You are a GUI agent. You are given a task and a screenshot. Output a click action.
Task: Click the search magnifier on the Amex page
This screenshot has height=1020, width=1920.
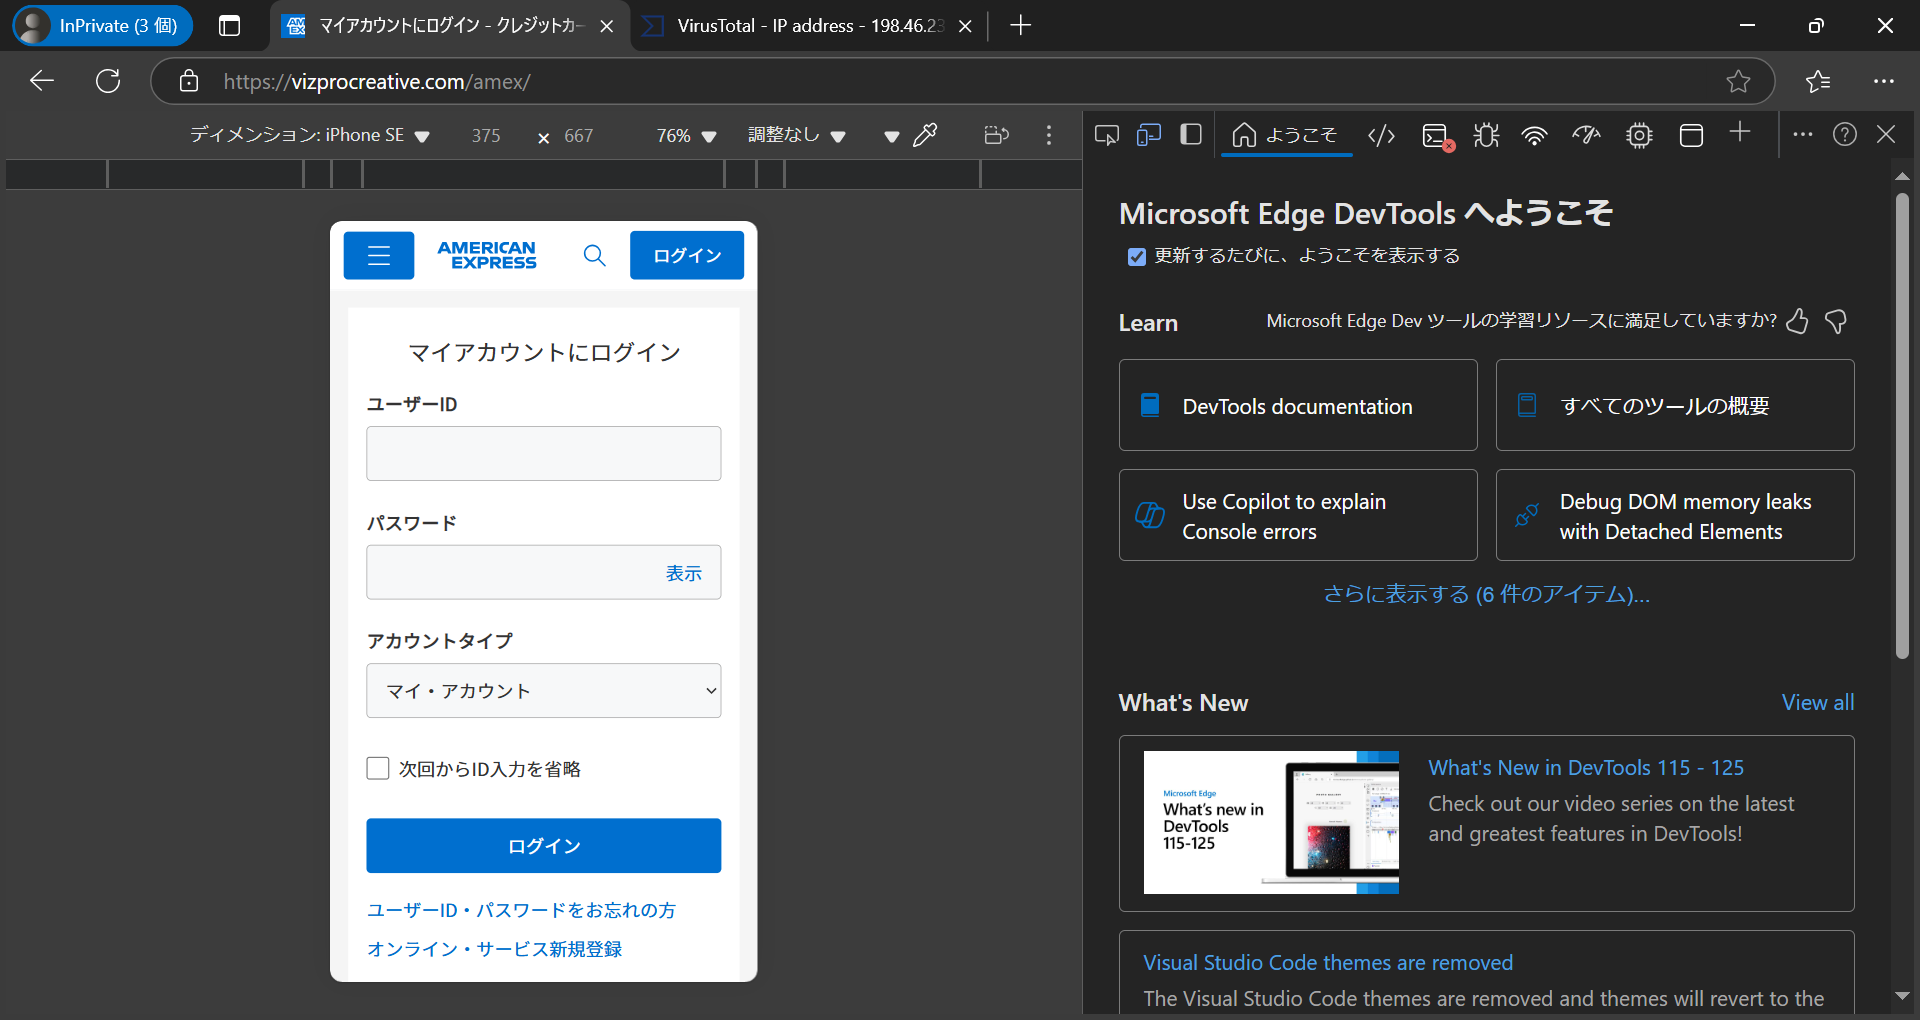595,255
